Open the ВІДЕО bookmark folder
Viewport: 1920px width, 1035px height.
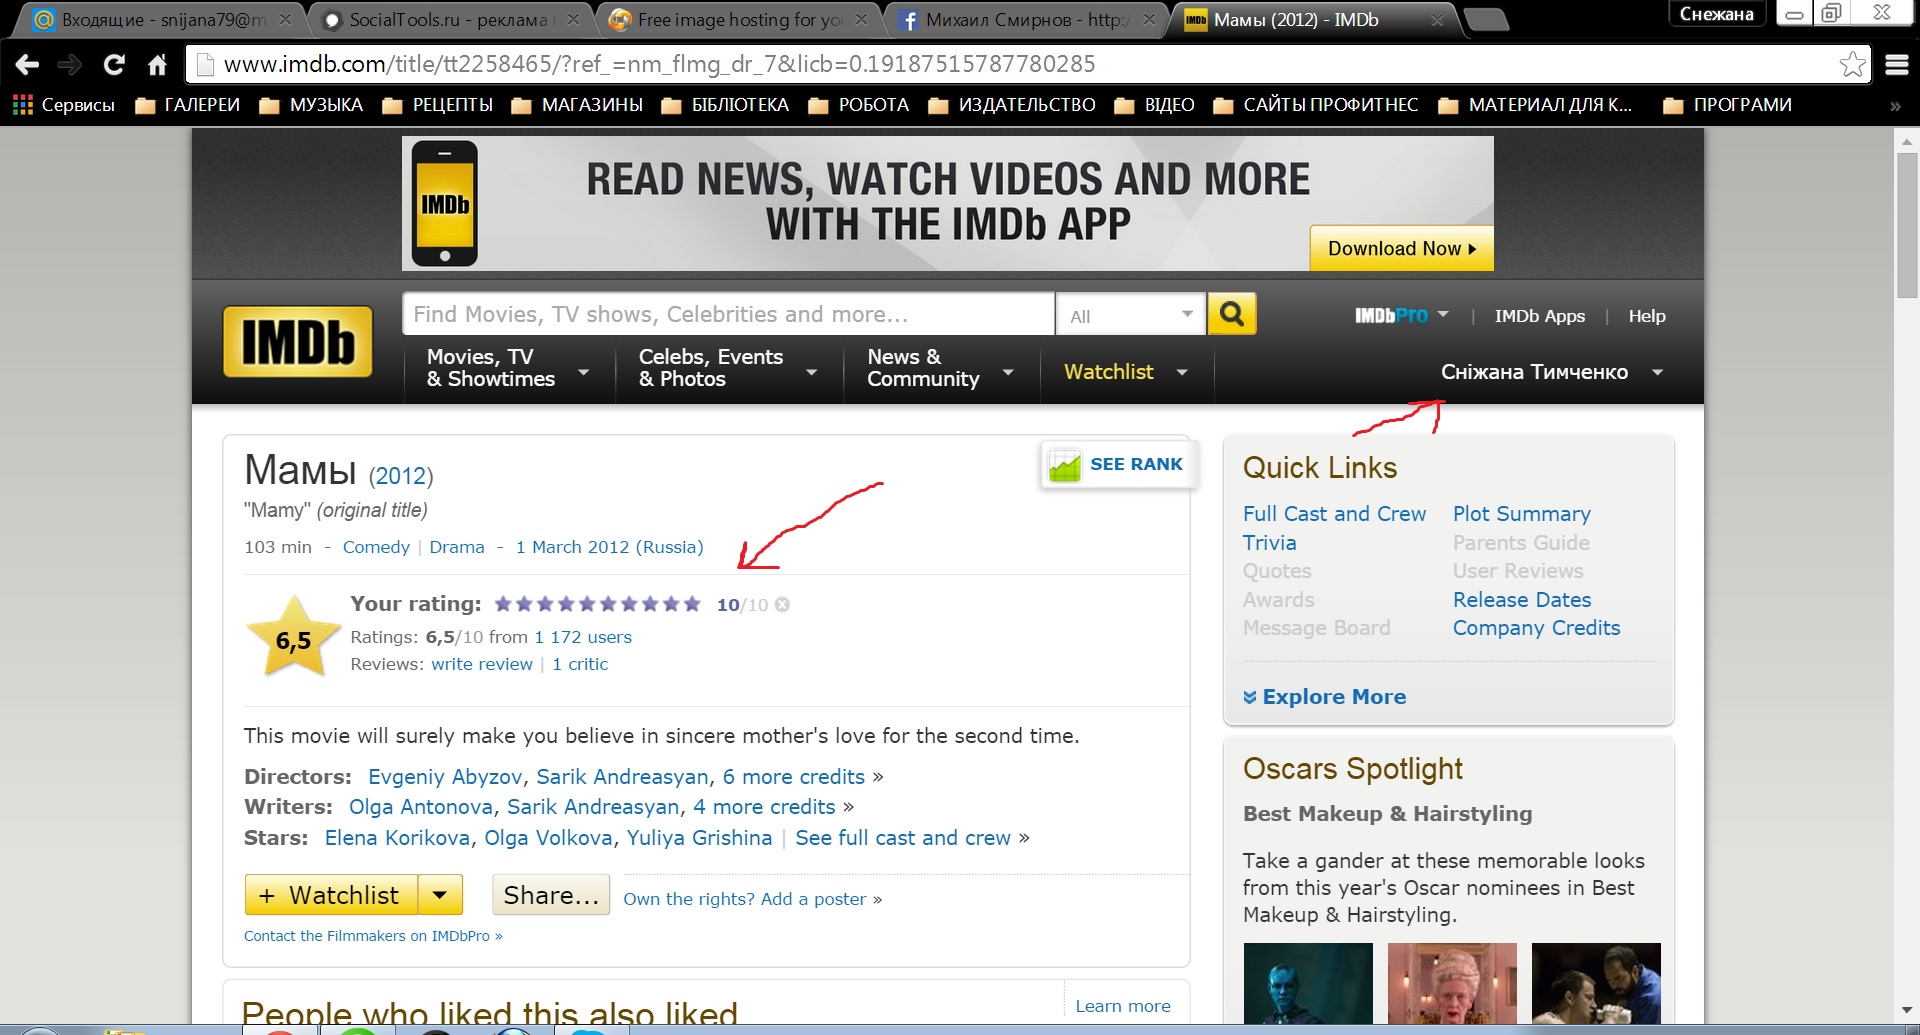pyautogui.click(x=1155, y=105)
